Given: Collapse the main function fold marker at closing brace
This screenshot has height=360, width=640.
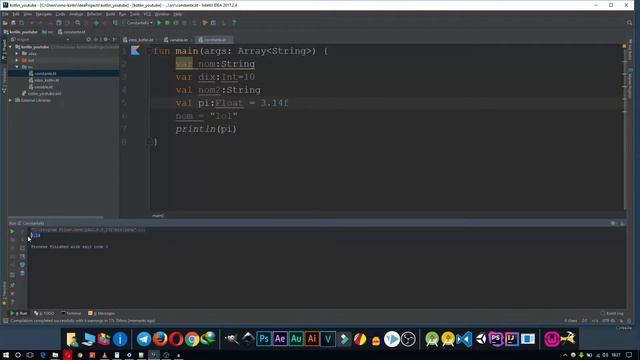Looking at the screenshot, I should (149, 142).
